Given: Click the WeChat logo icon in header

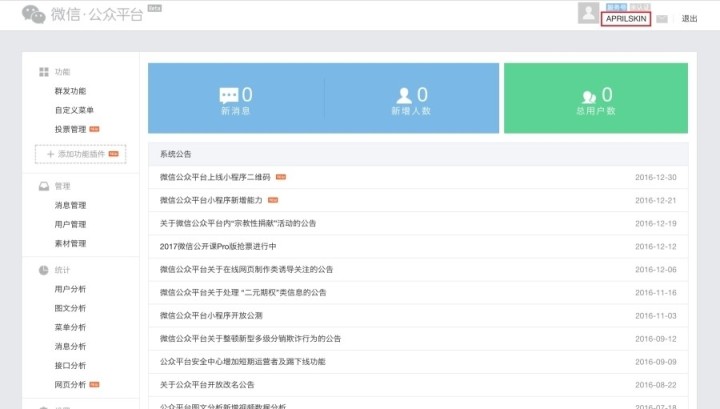Looking at the screenshot, I should [x=34, y=14].
